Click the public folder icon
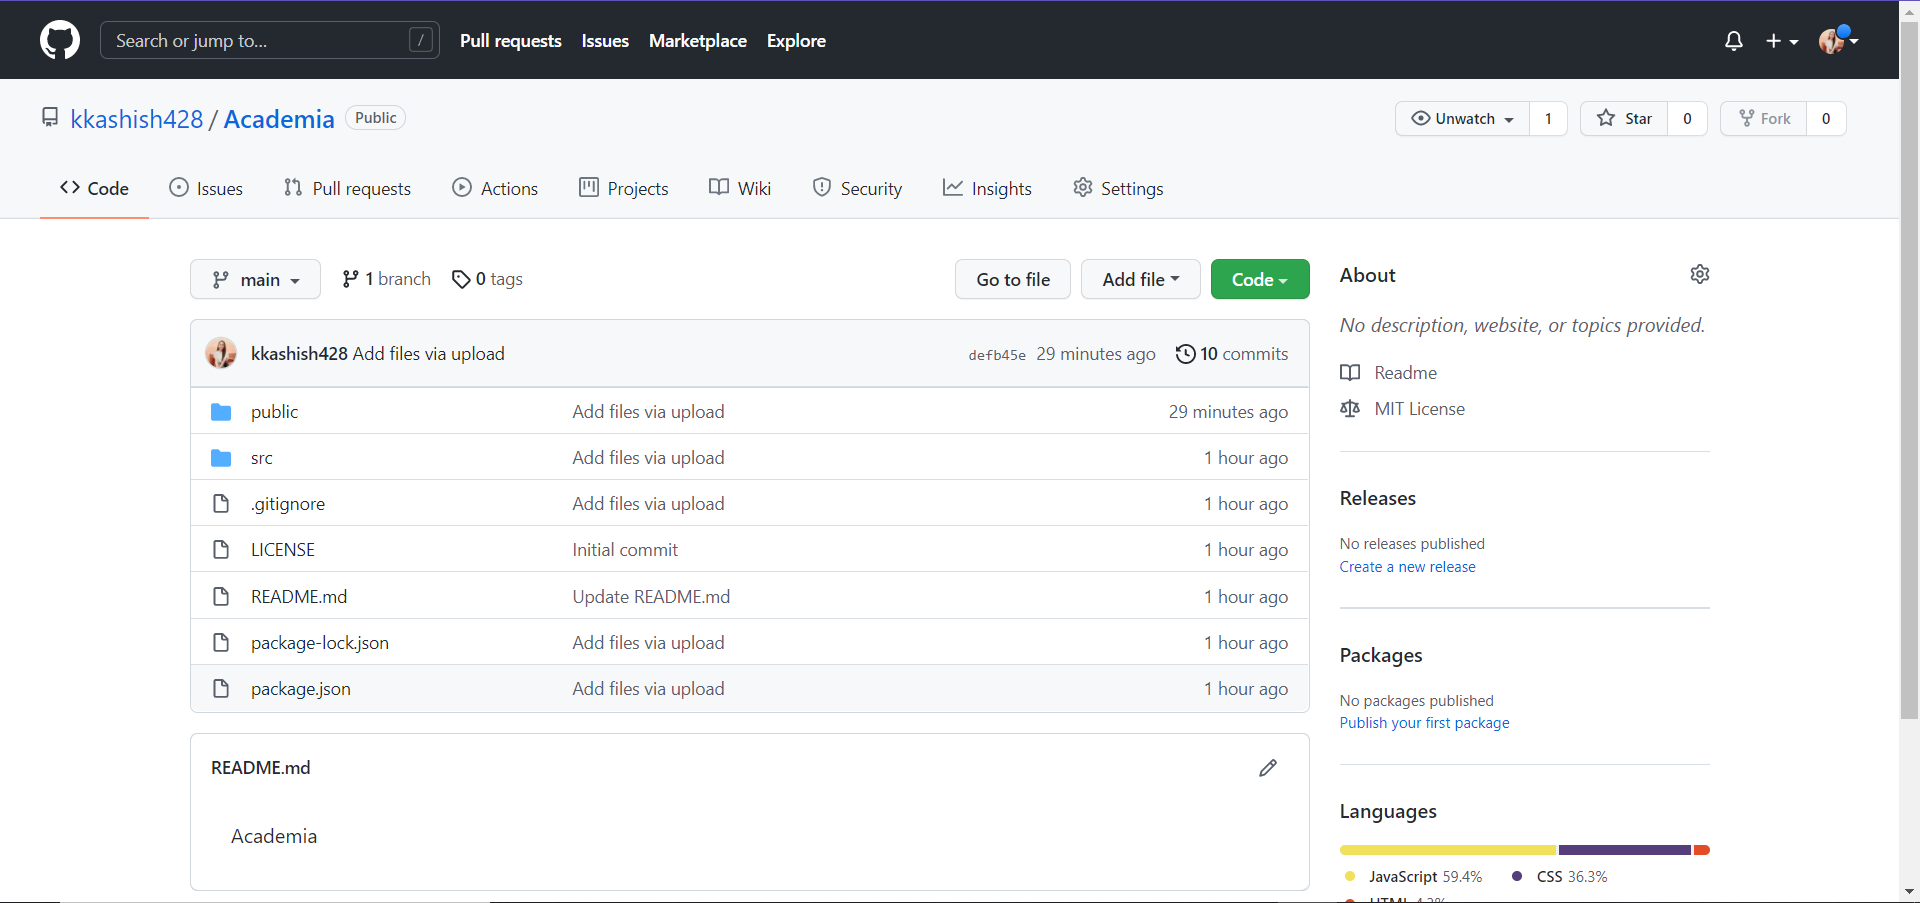 (221, 412)
